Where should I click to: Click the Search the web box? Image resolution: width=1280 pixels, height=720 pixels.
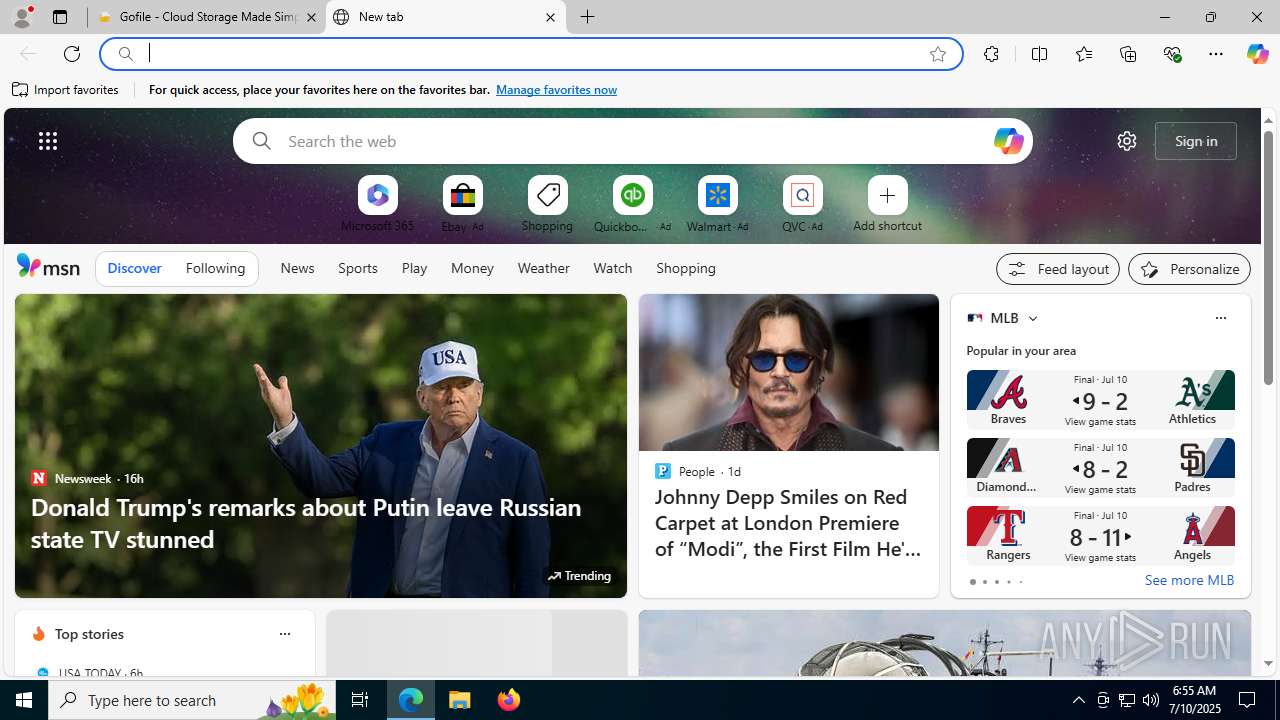point(632,141)
